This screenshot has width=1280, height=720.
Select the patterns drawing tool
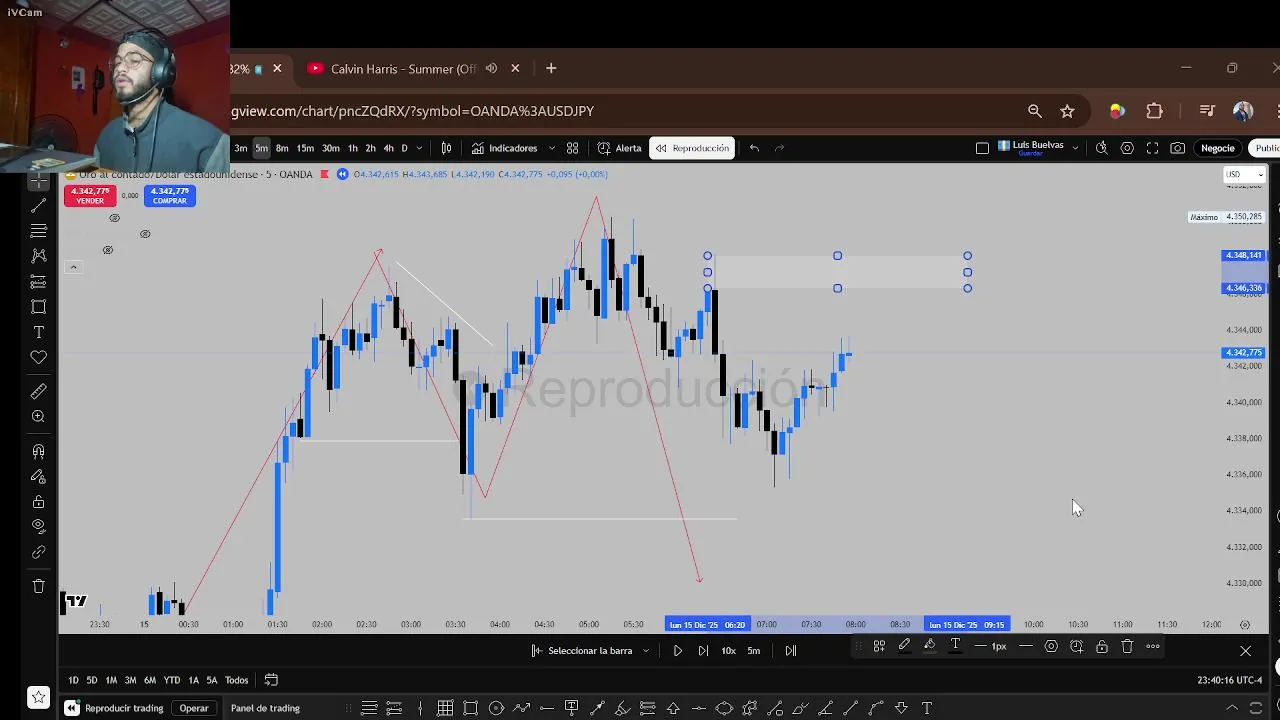click(x=38, y=256)
